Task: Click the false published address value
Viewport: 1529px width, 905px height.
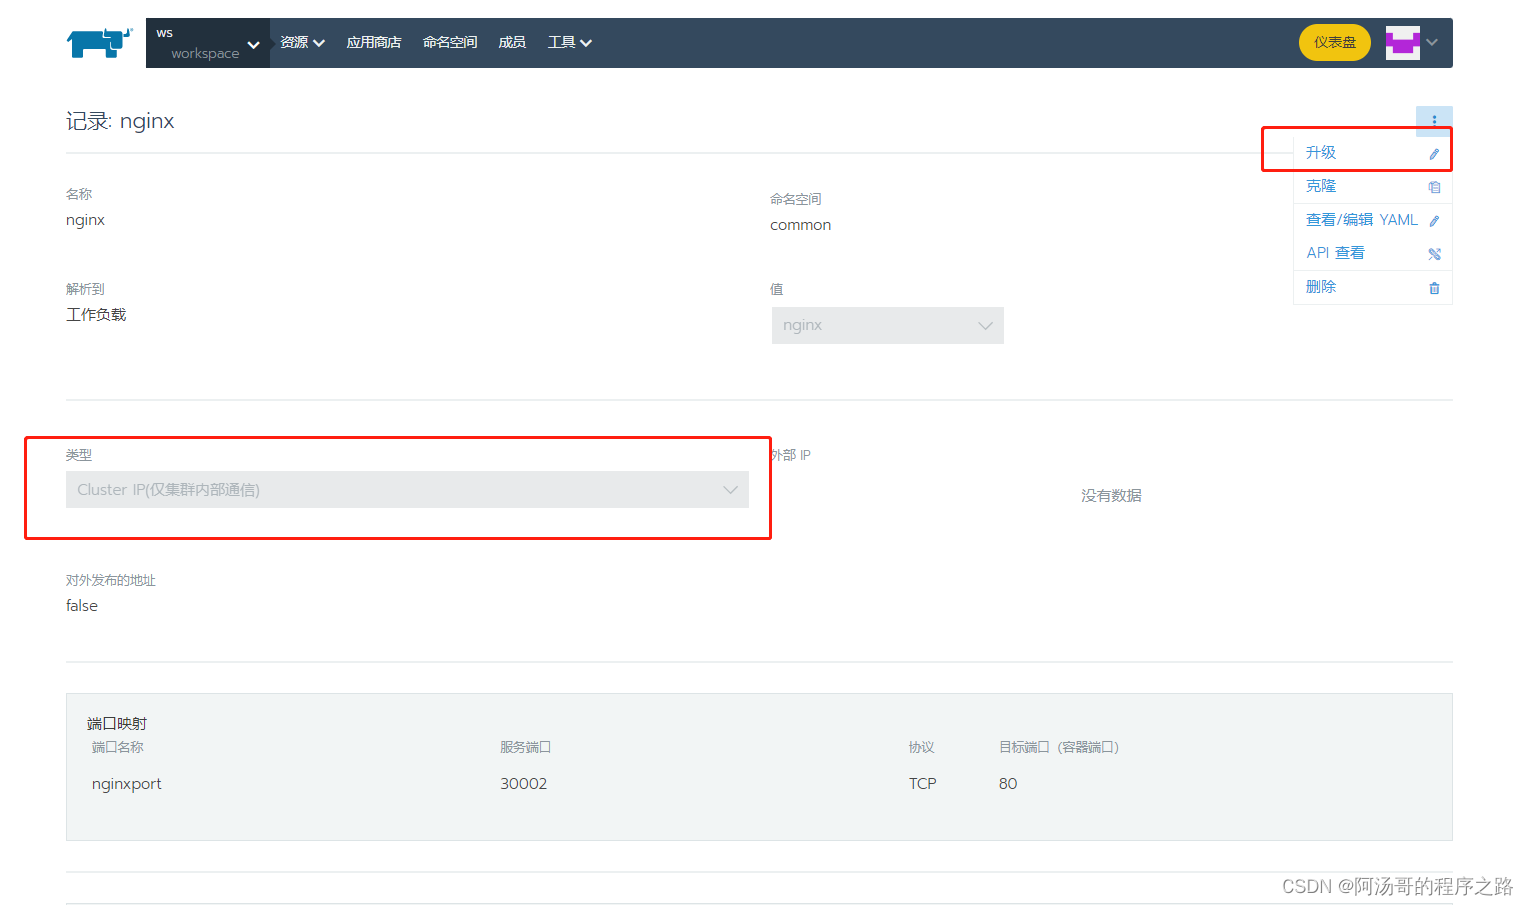Action: [82, 606]
